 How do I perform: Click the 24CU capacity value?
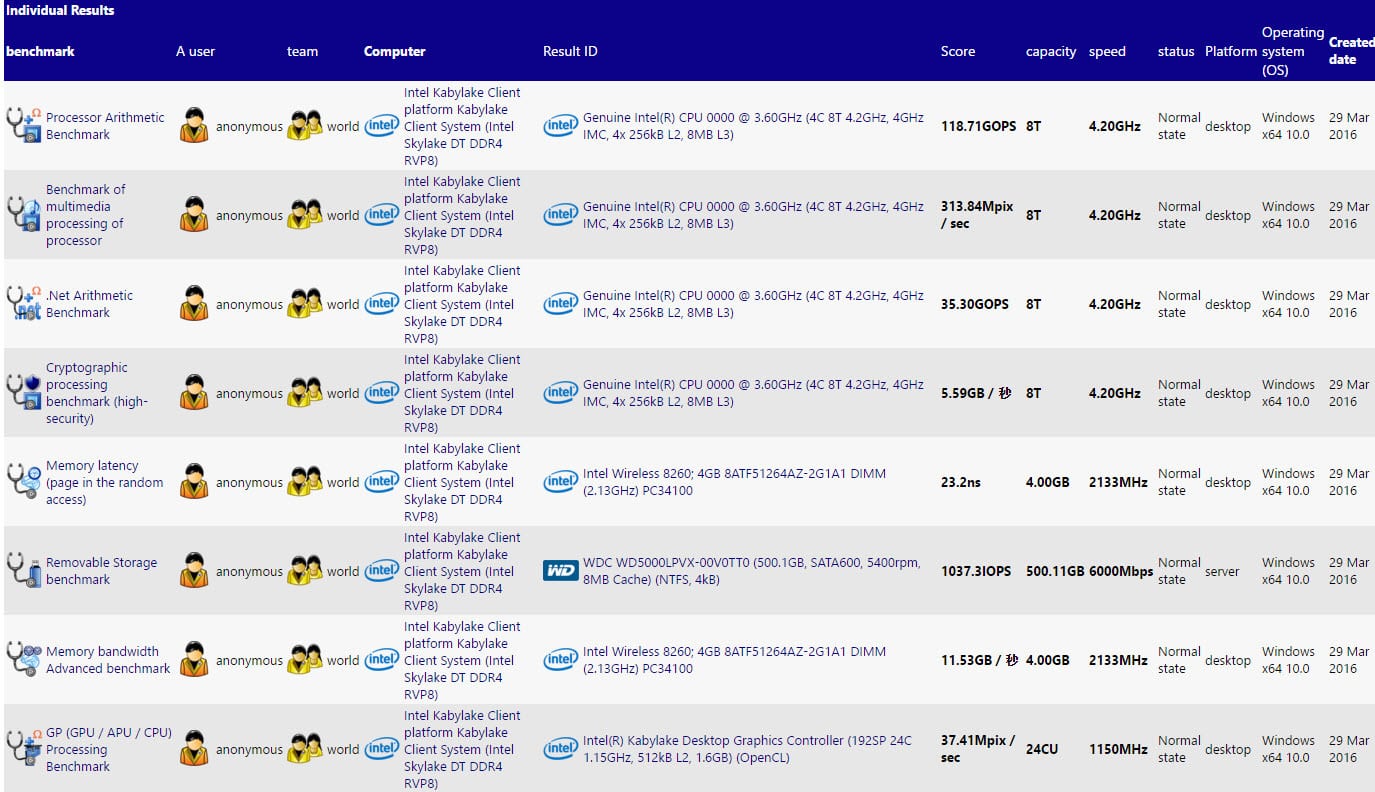click(x=1042, y=749)
